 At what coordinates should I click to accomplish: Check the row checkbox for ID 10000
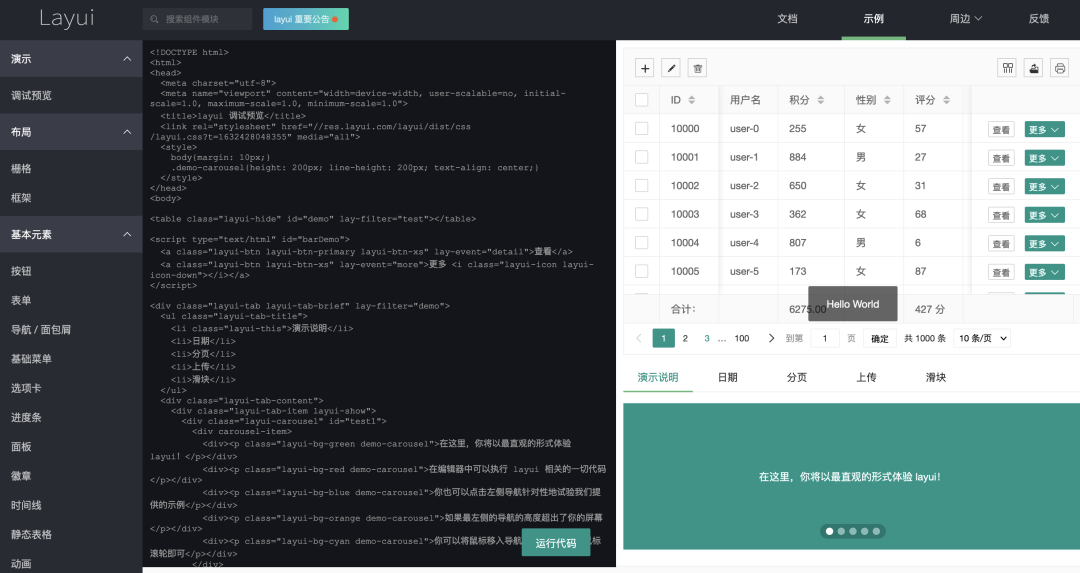(641, 128)
